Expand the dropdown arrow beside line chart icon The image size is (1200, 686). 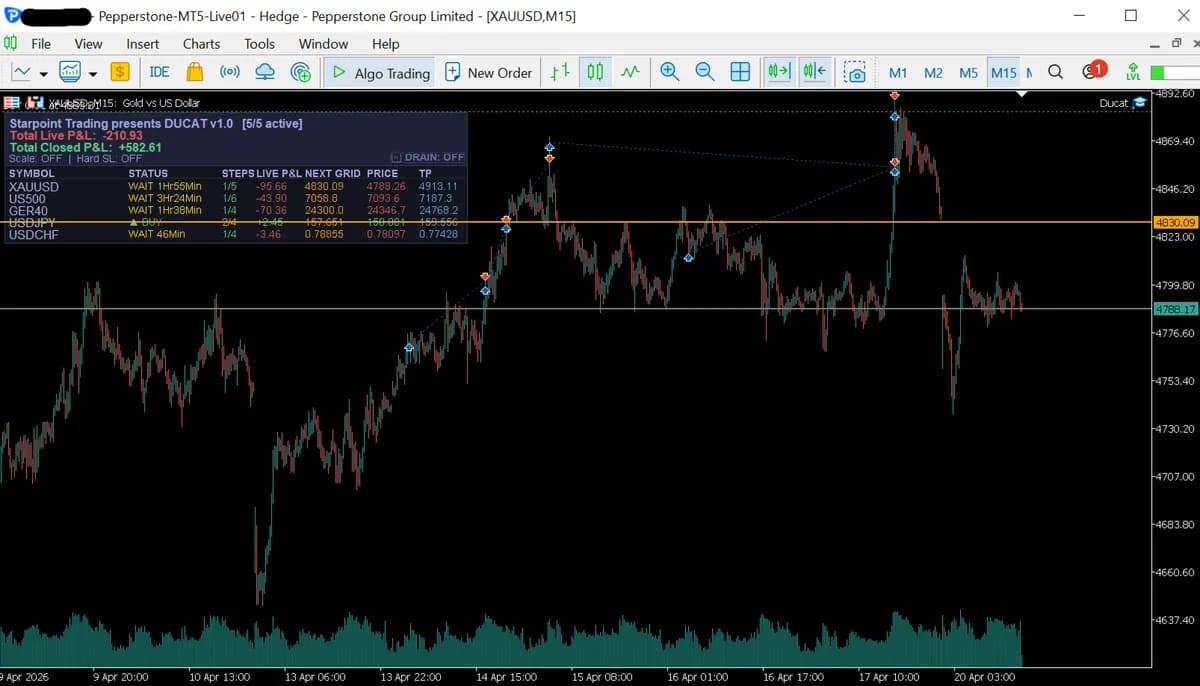point(43,73)
